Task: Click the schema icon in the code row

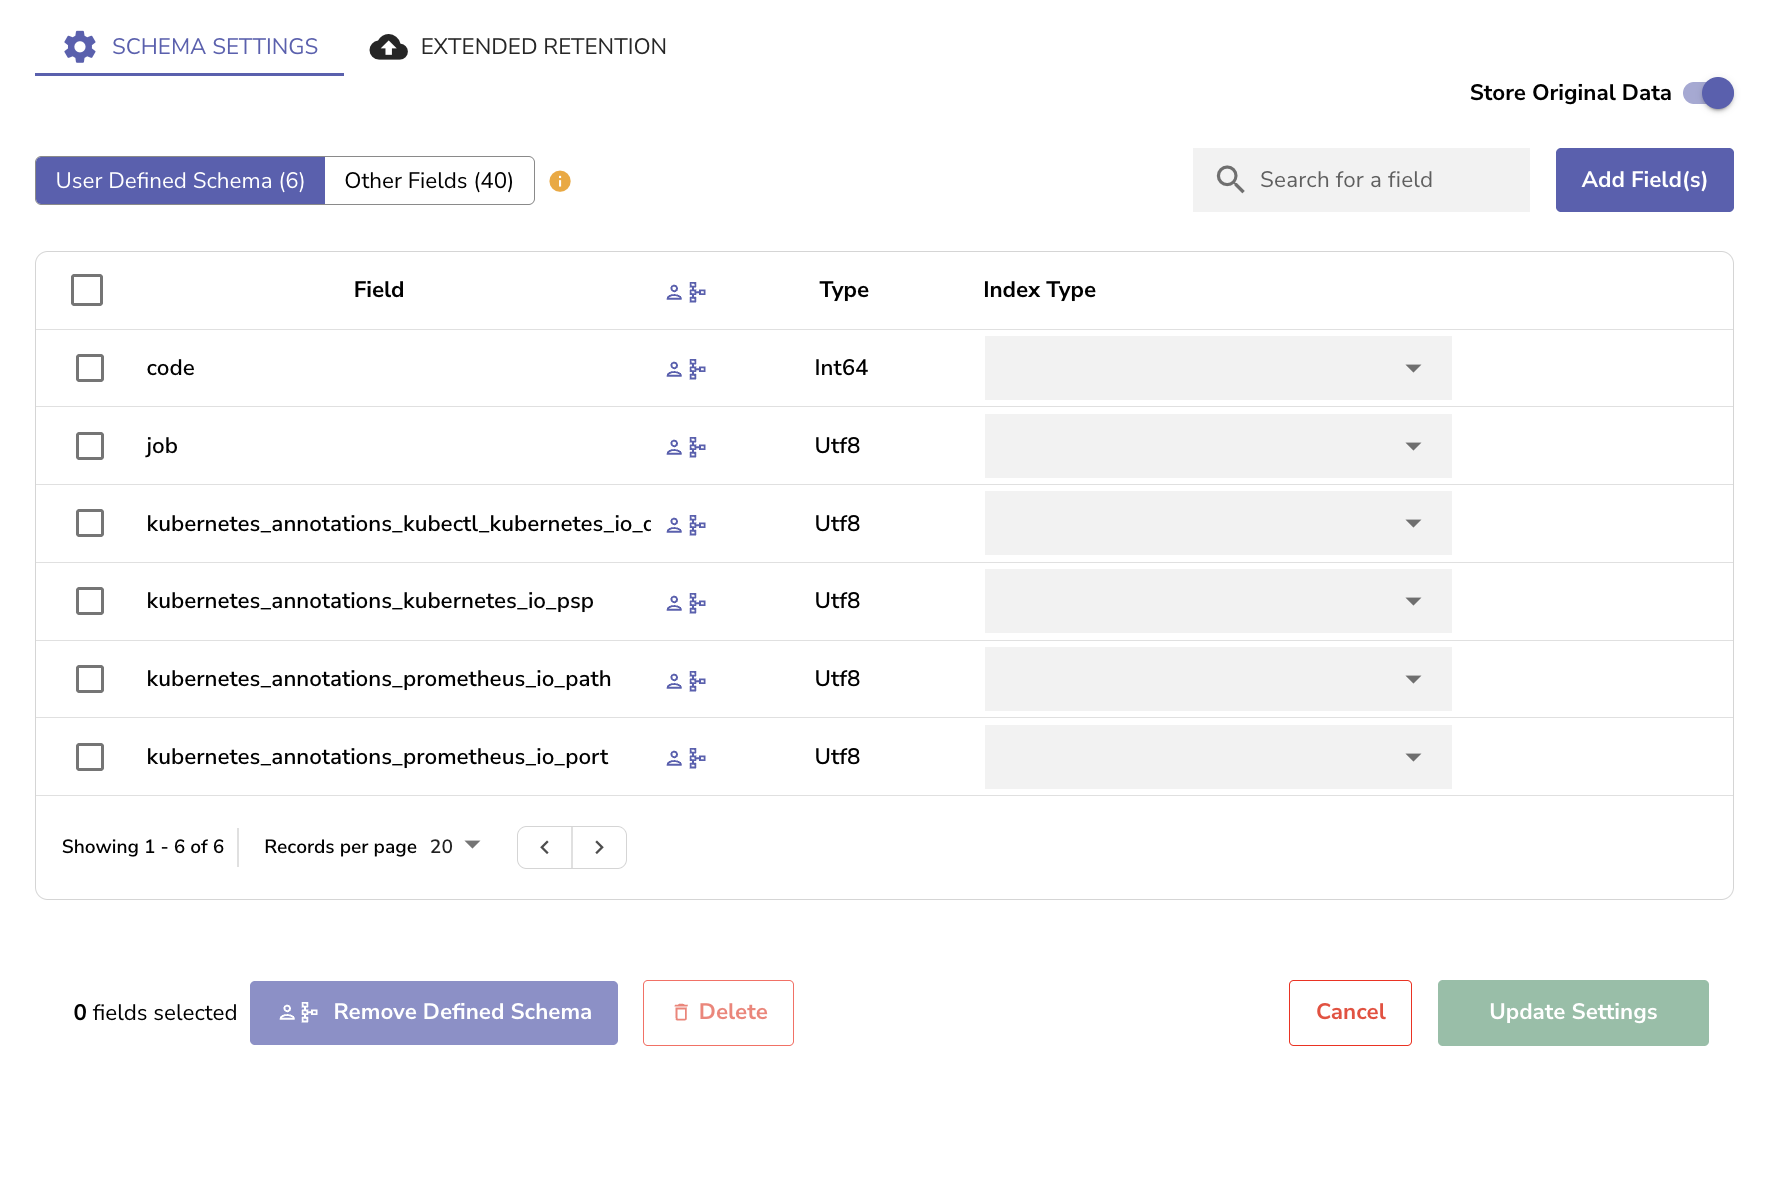Action: point(698,368)
